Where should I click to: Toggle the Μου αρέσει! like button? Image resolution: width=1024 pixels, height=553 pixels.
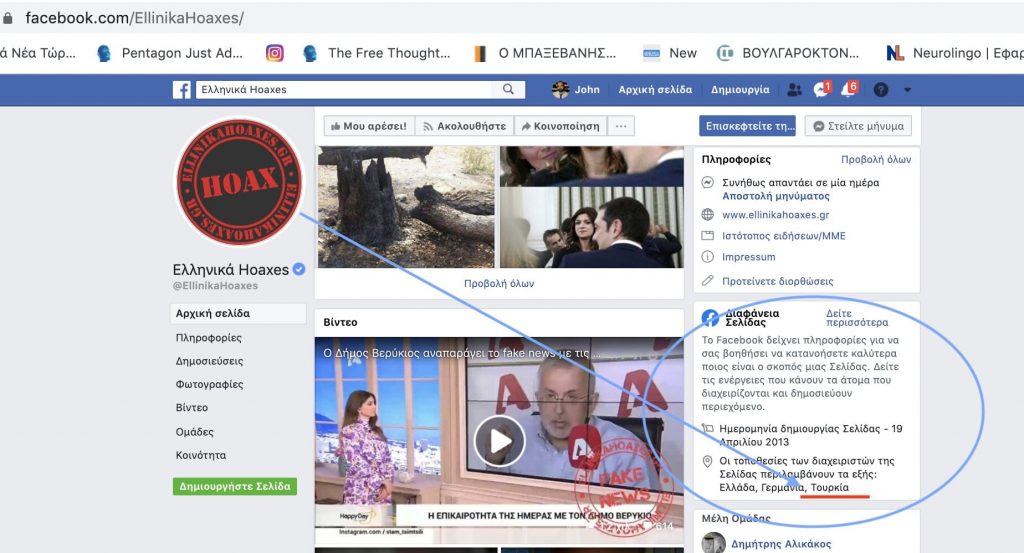click(368, 126)
